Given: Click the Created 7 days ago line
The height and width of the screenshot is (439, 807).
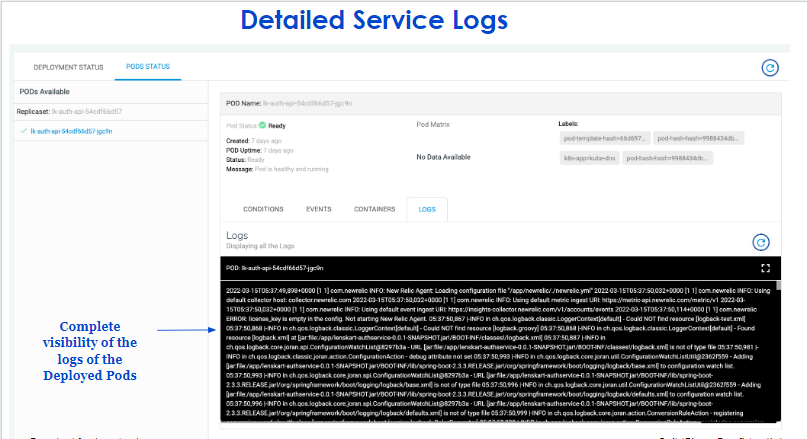Looking at the screenshot, I should click(x=254, y=141).
